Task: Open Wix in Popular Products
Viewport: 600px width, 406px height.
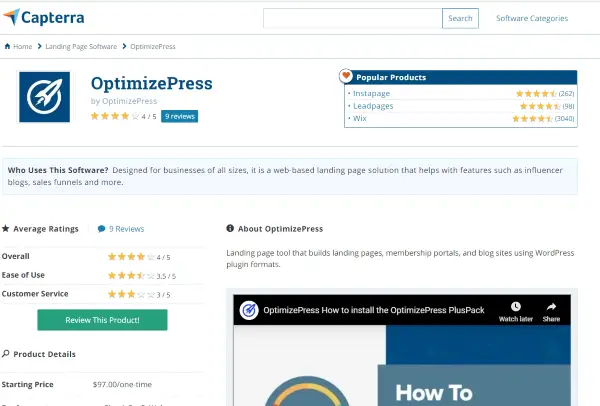Action: click(x=359, y=118)
